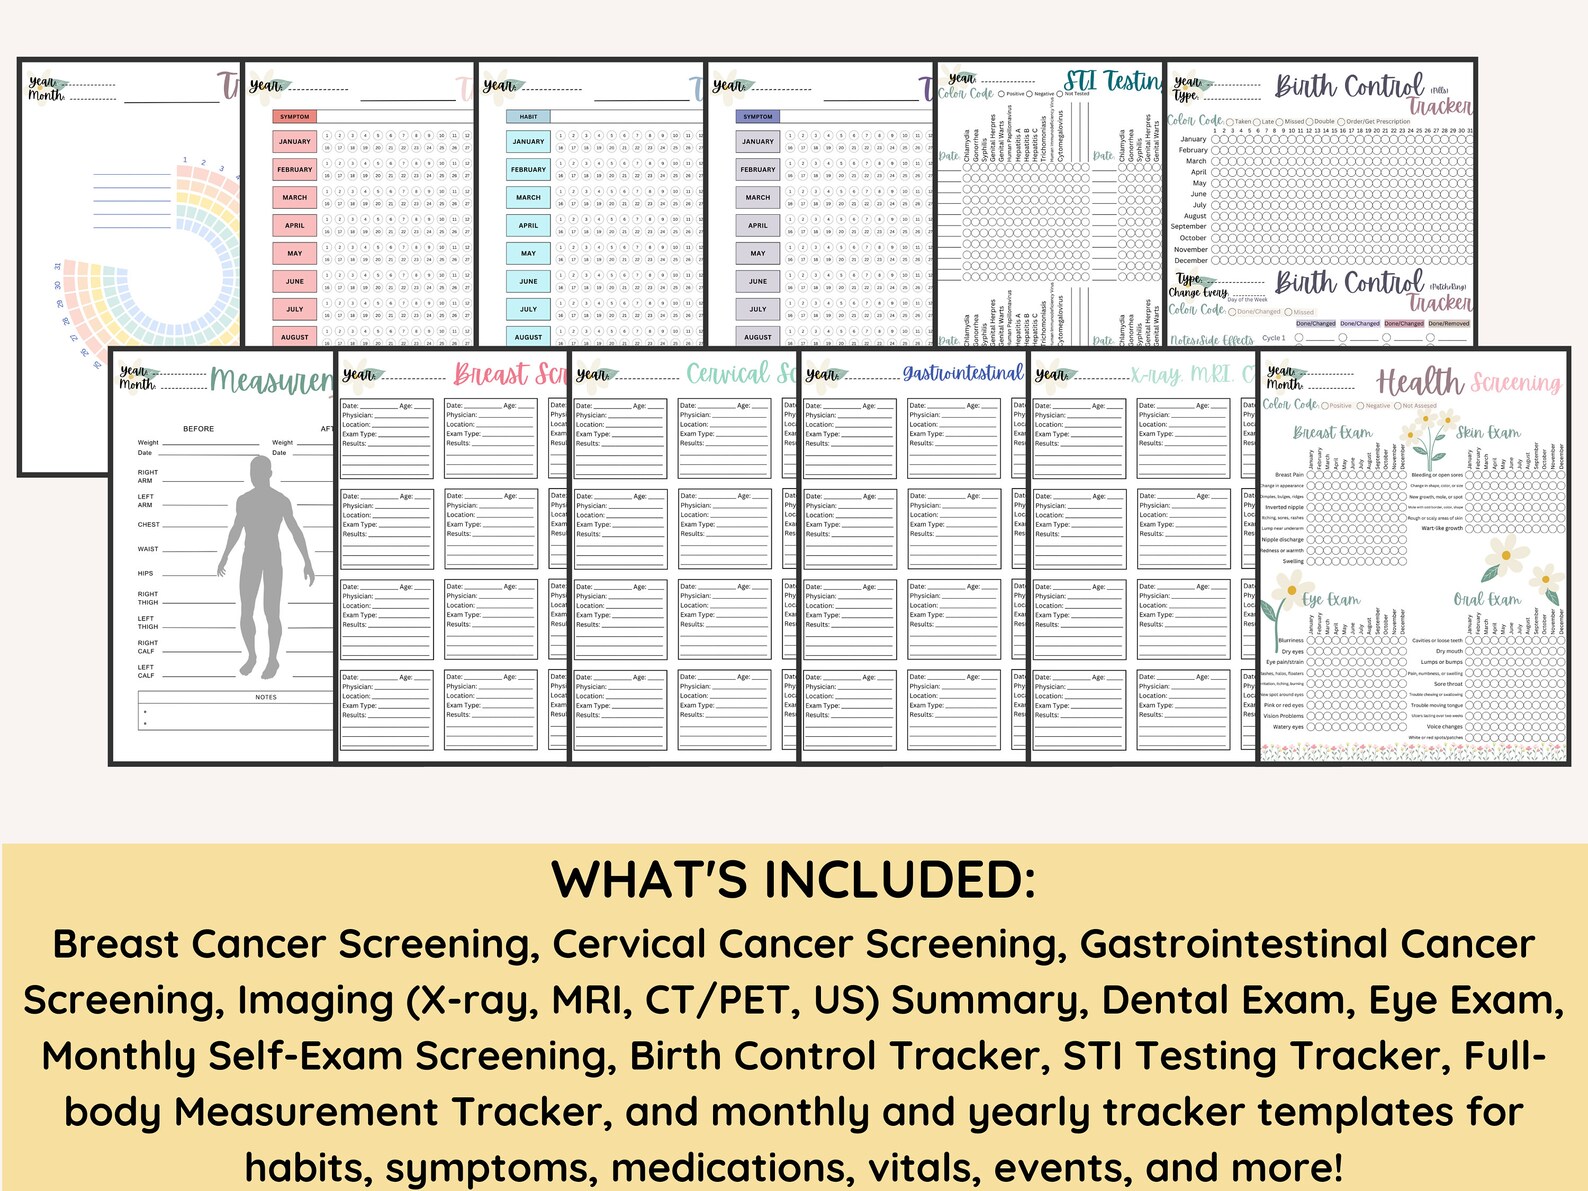The width and height of the screenshot is (1588, 1191).
Task: Open the X-ray, MRI imaging summary page
Action: 1143,557
